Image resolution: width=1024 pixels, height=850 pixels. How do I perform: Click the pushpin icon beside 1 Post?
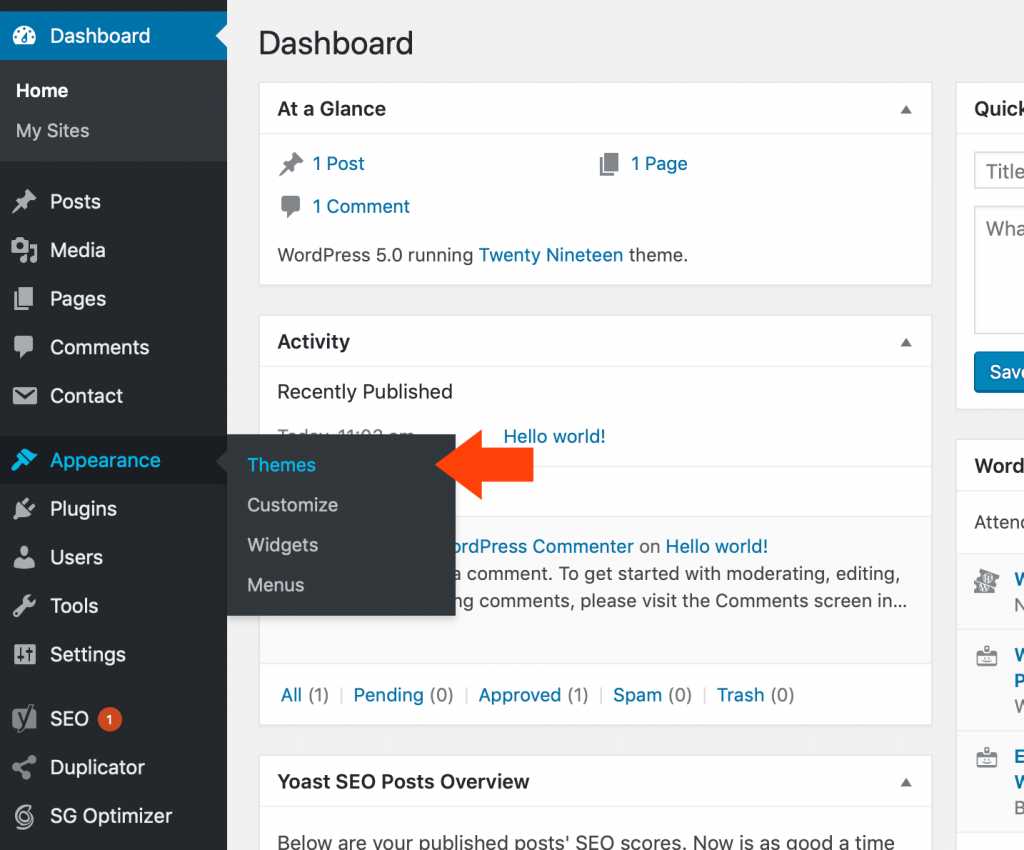(x=291, y=164)
